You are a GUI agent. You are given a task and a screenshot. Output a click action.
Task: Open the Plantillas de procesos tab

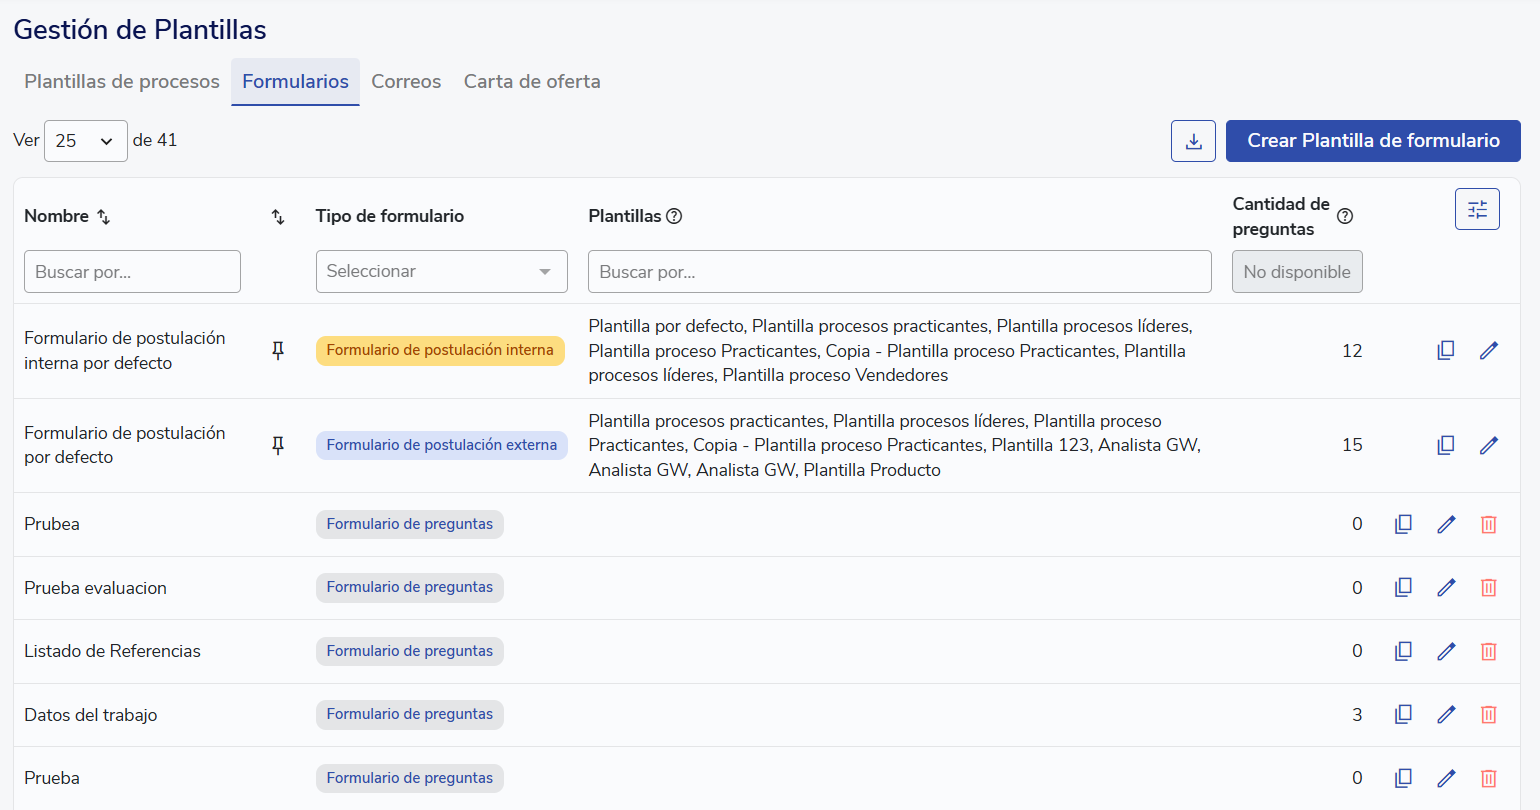[x=122, y=82]
